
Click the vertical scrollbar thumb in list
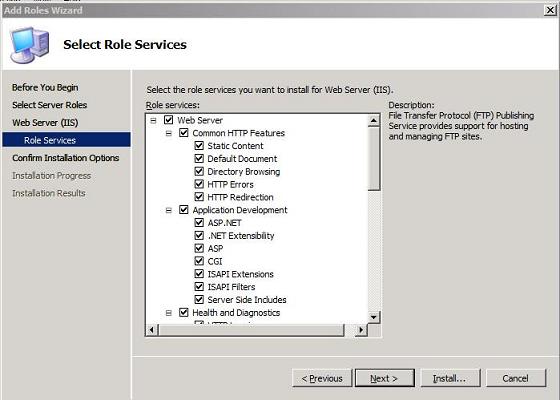pyautogui.click(x=374, y=159)
